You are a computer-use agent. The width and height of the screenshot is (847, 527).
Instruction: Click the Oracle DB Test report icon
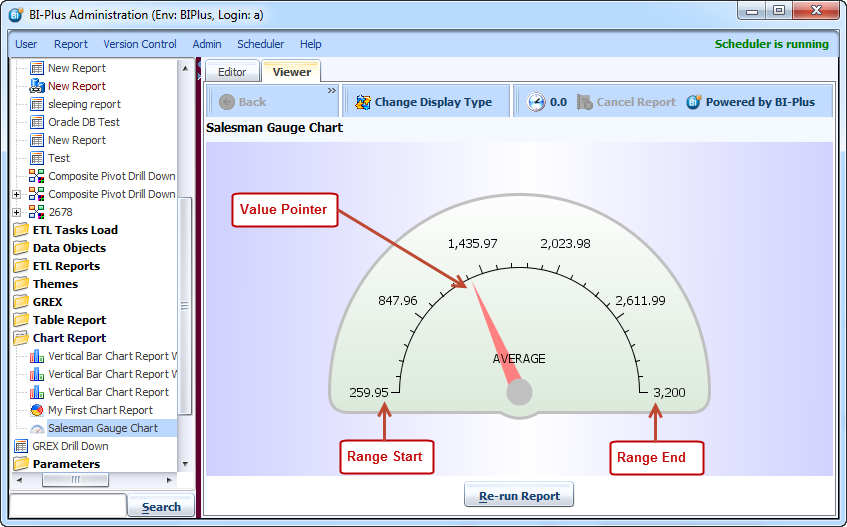click(x=37, y=122)
